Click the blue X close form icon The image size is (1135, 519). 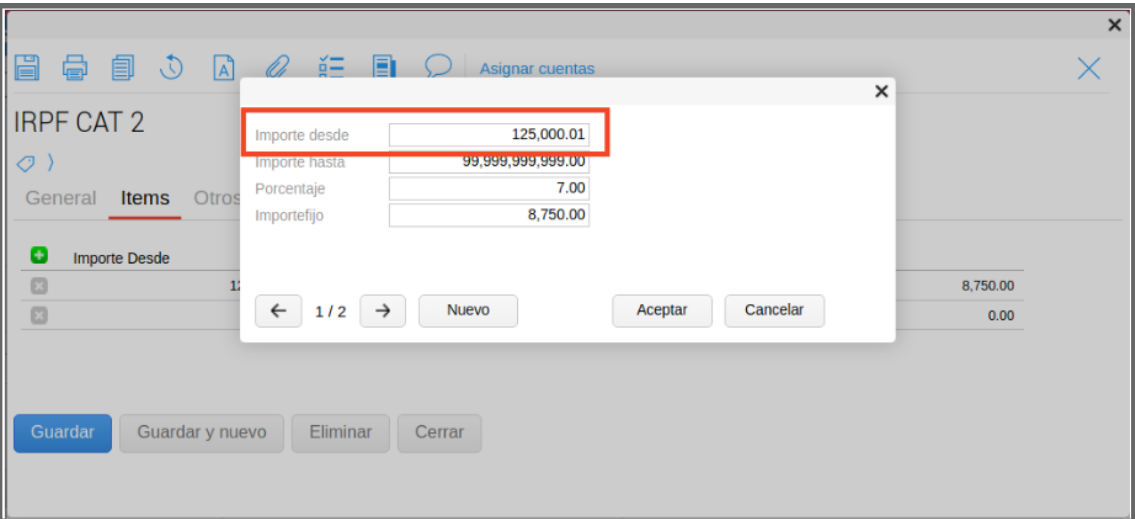pyautogui.click(x=1089, y=68)
